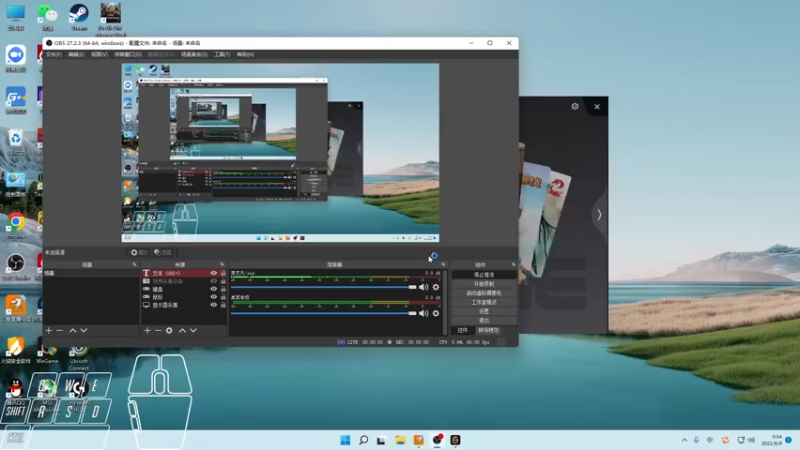
Task: Switch to the 转场特效 (scene transitions) tab
Action: (x=488, y=331)
